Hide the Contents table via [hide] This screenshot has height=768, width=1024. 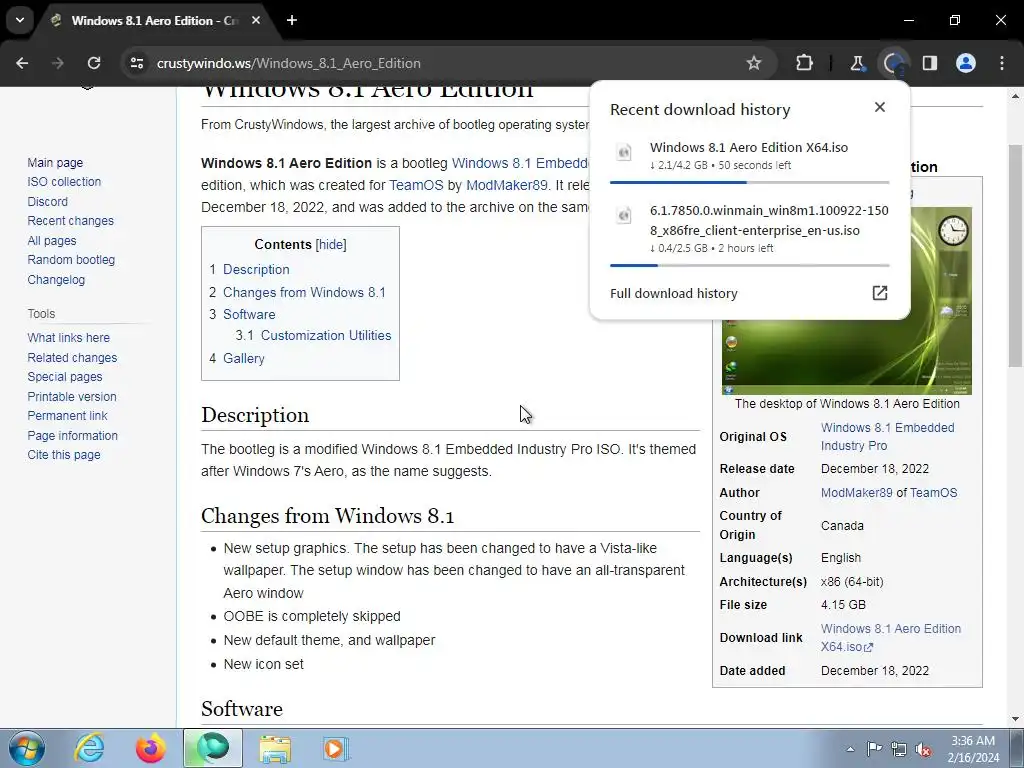click(x=331, y=244)
